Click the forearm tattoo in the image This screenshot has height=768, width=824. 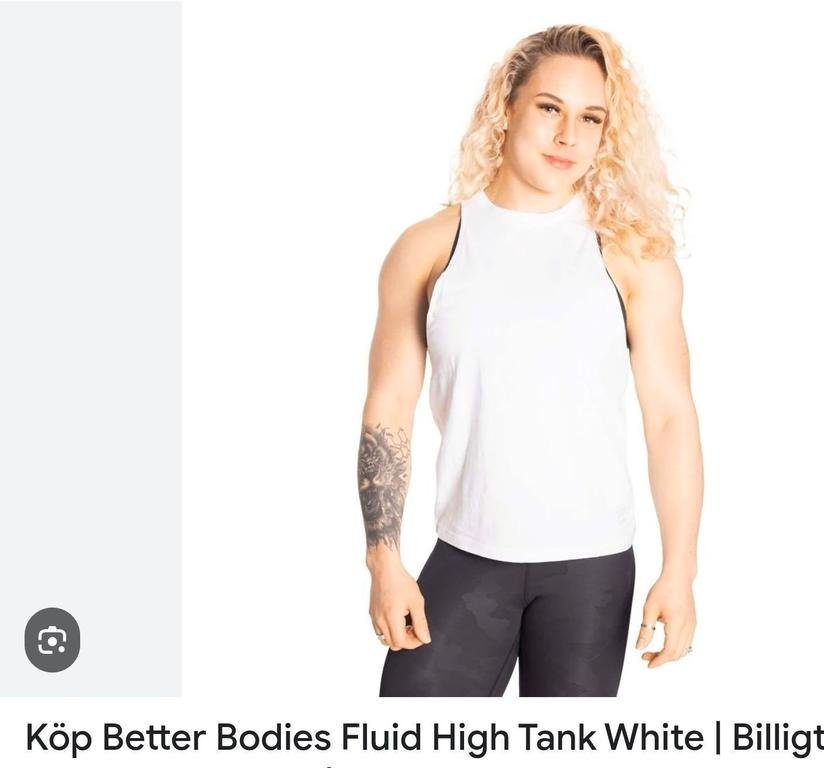click(383, 486)
